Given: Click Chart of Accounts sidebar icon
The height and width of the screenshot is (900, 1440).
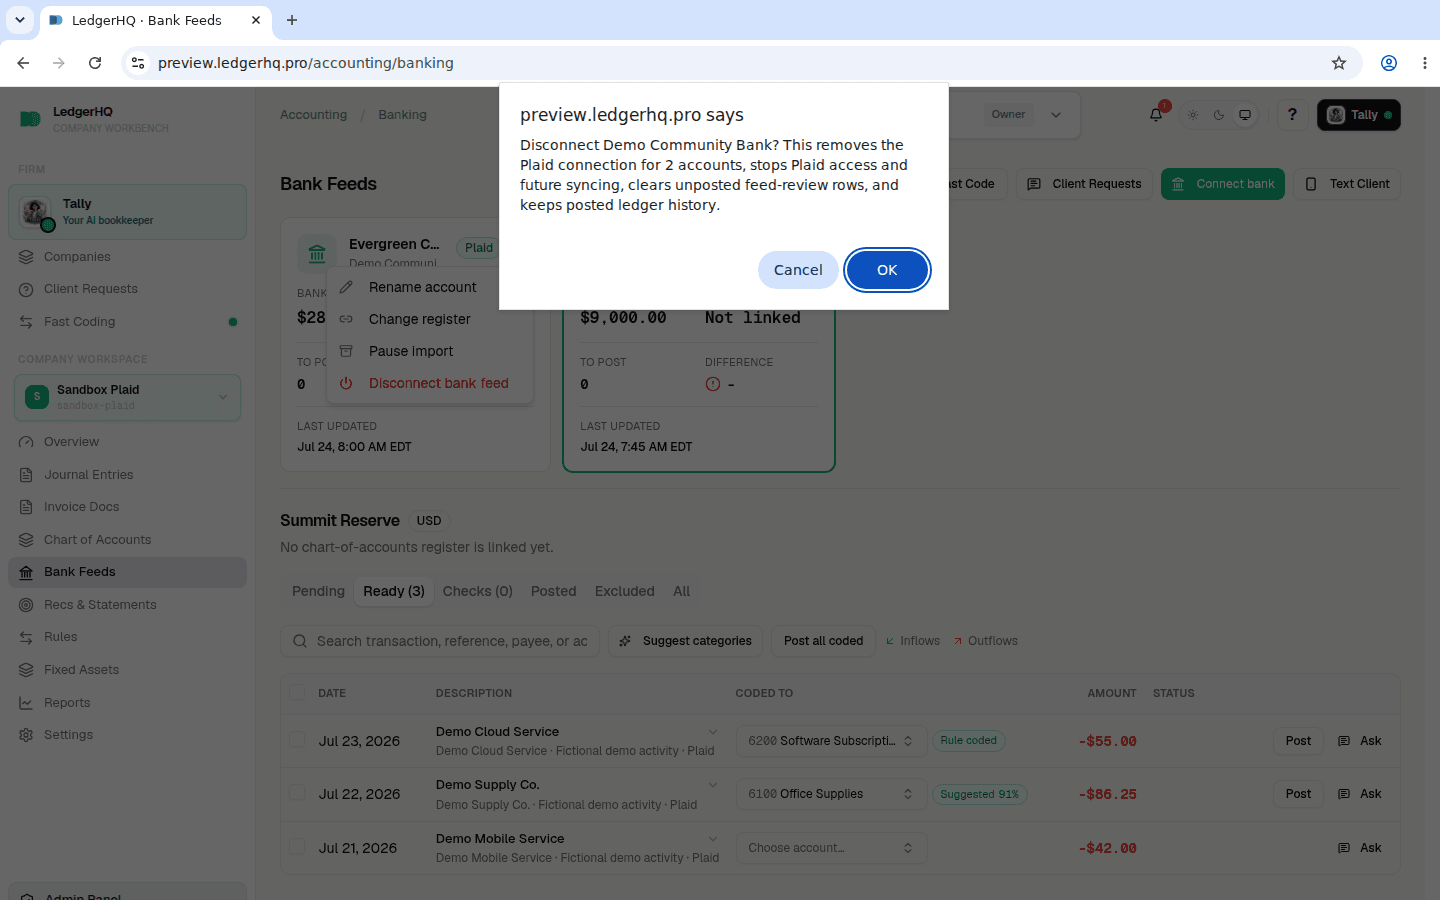Looking at the screenshot, I should pos(26,540).
